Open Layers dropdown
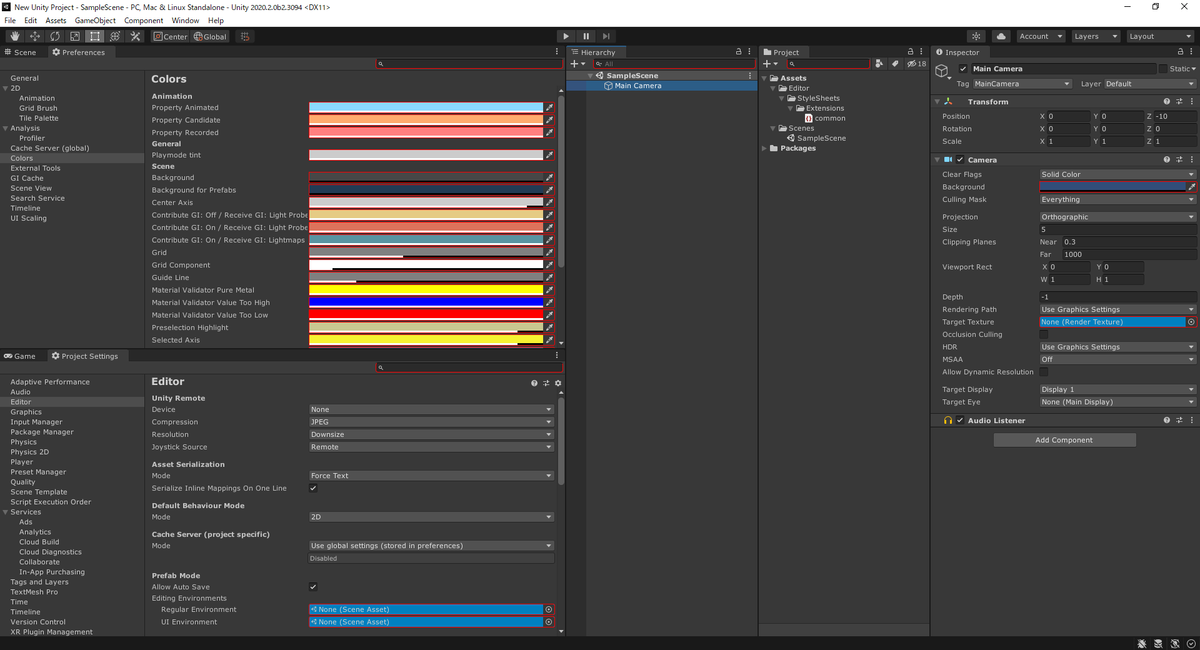Screen dimensions: 1200x650 (x=1094, y=36)
